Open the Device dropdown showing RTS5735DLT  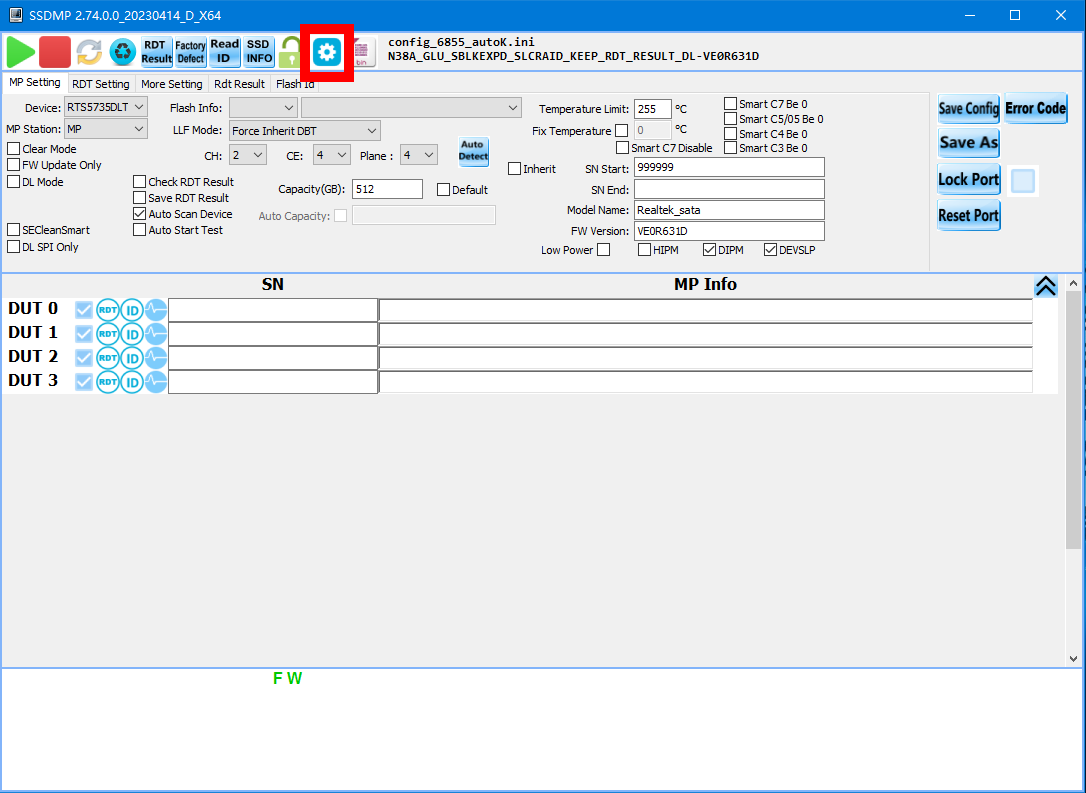pos(106,107)
